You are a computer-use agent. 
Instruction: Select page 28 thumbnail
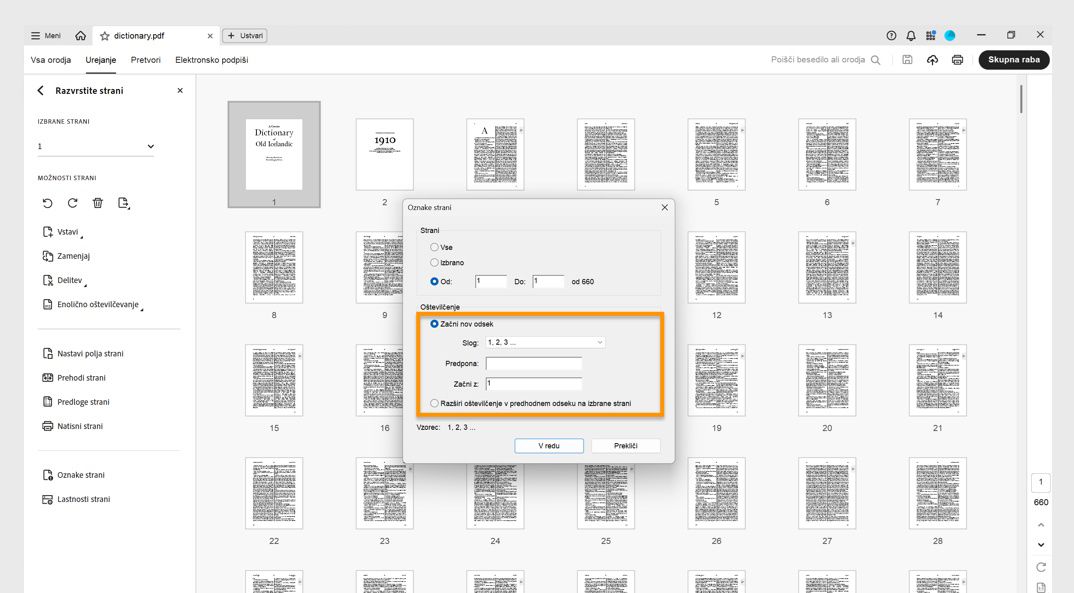point(938,493)
